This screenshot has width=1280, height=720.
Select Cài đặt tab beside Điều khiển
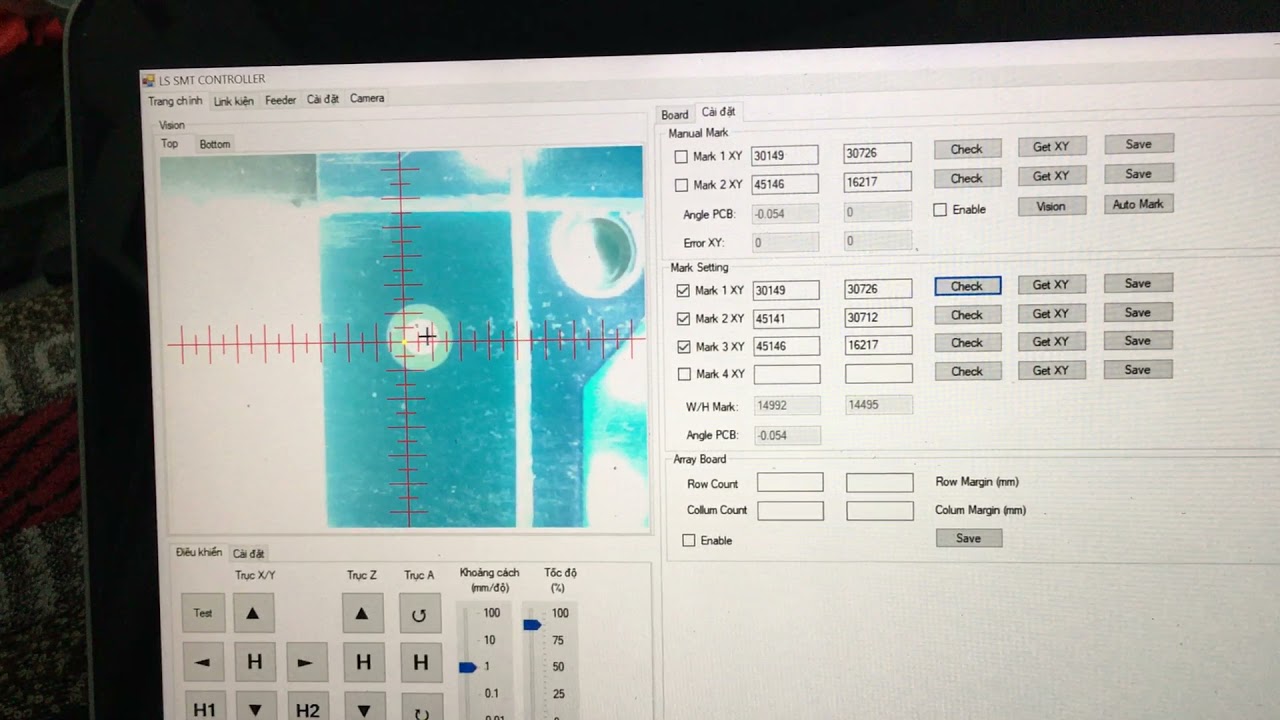pos(249,553)
